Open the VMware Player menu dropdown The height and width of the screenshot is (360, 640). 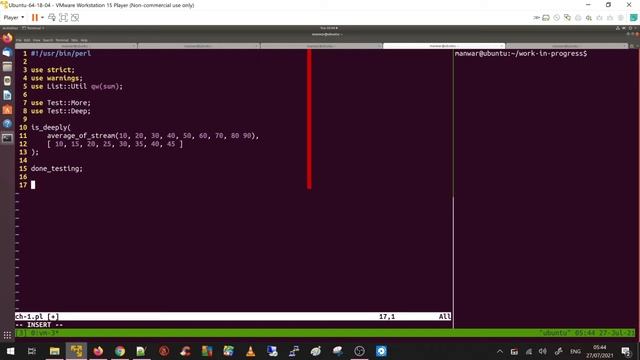pos(14,18)
